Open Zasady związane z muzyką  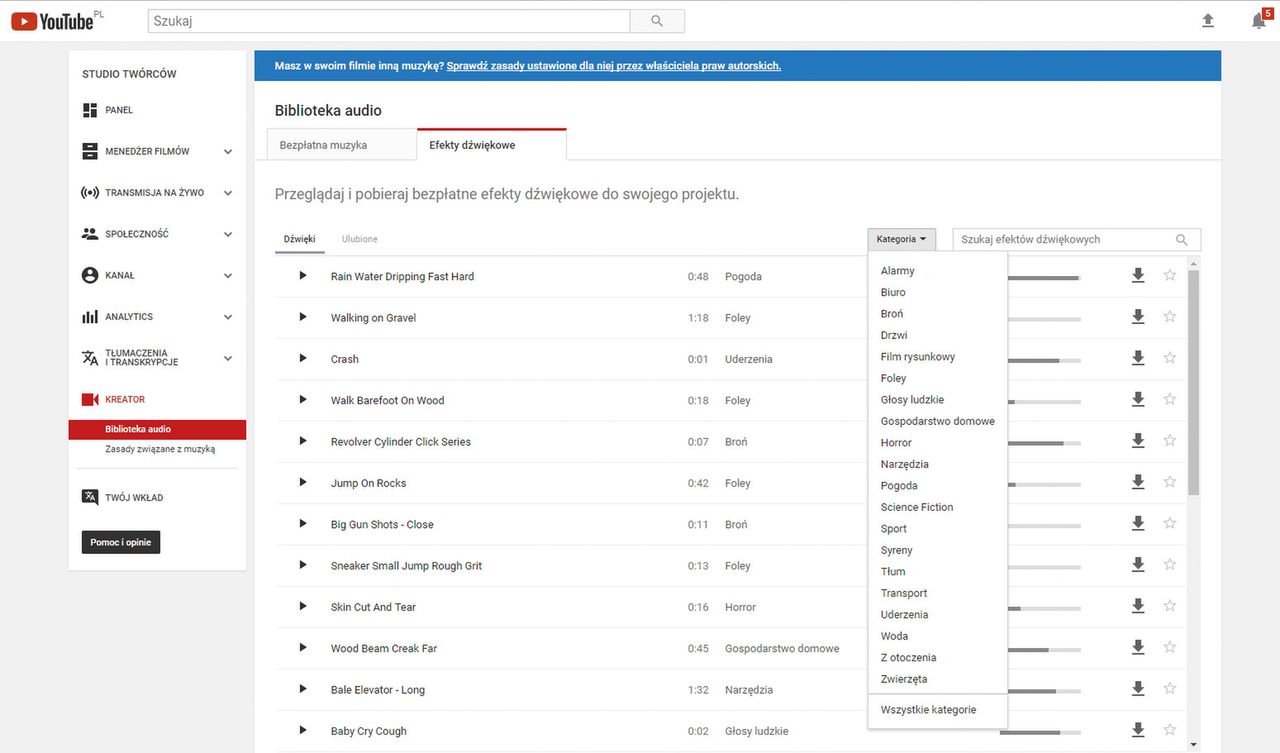[x=160, y=449]
